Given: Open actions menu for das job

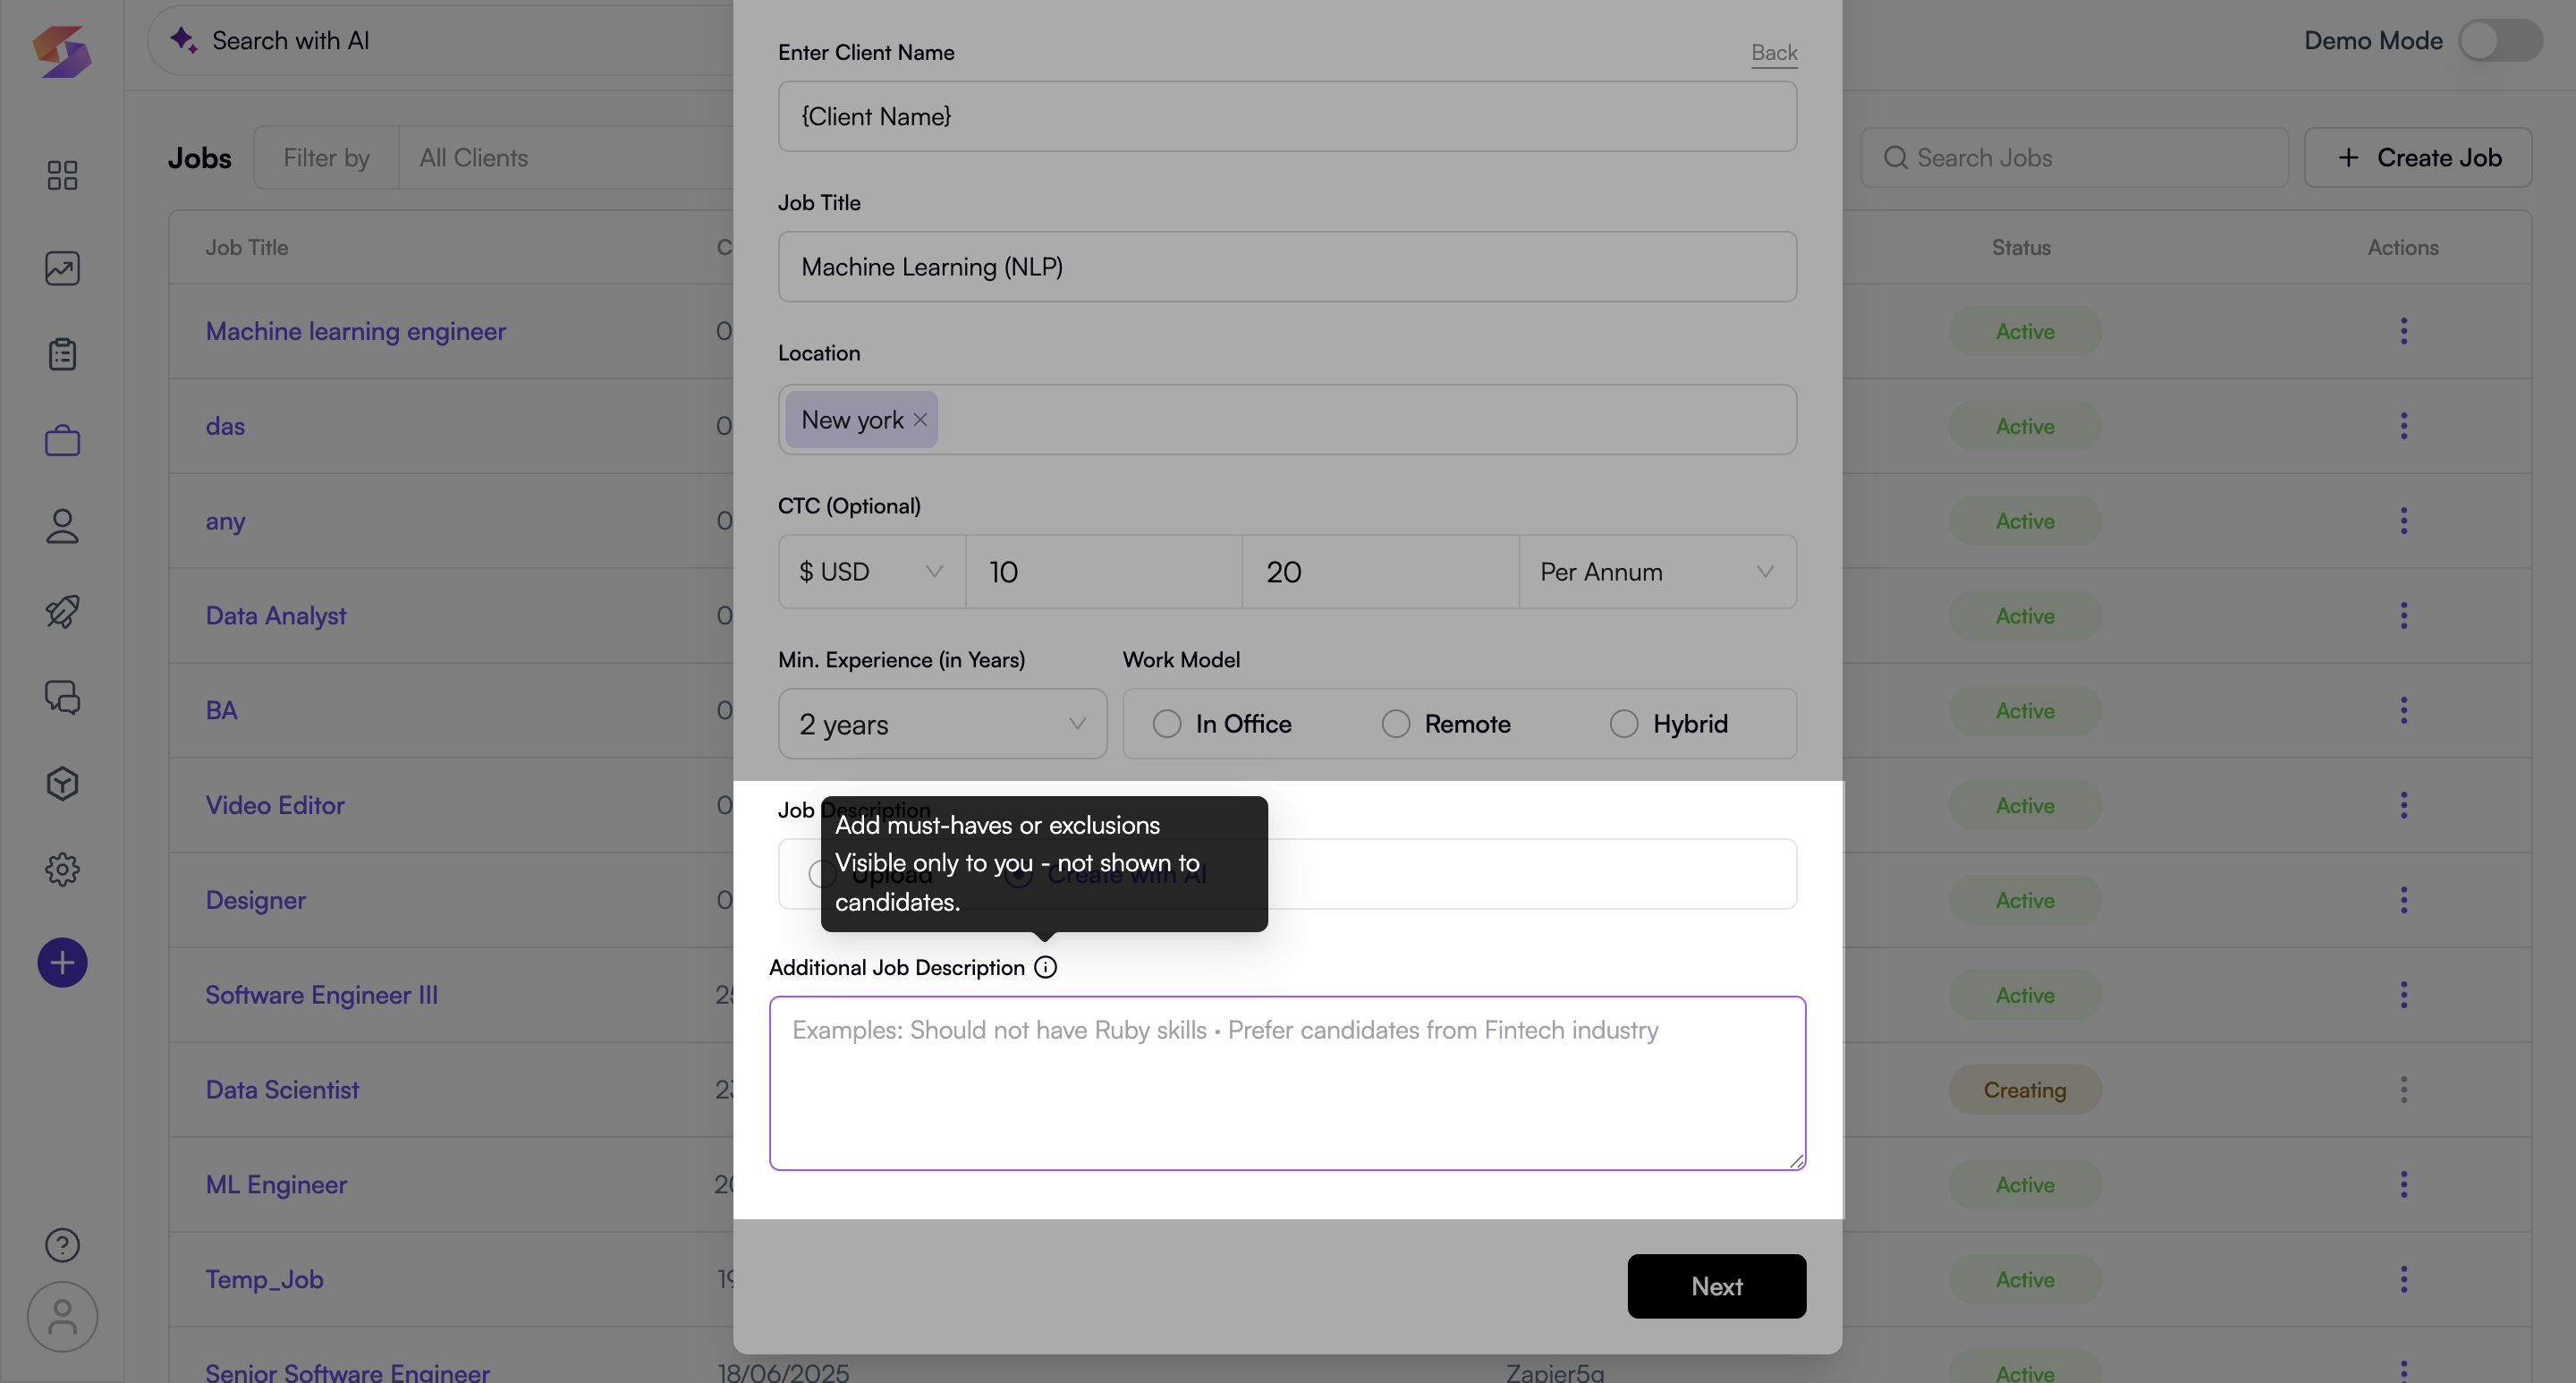Looking at the screenshot, I should (x=2403, y=426).
